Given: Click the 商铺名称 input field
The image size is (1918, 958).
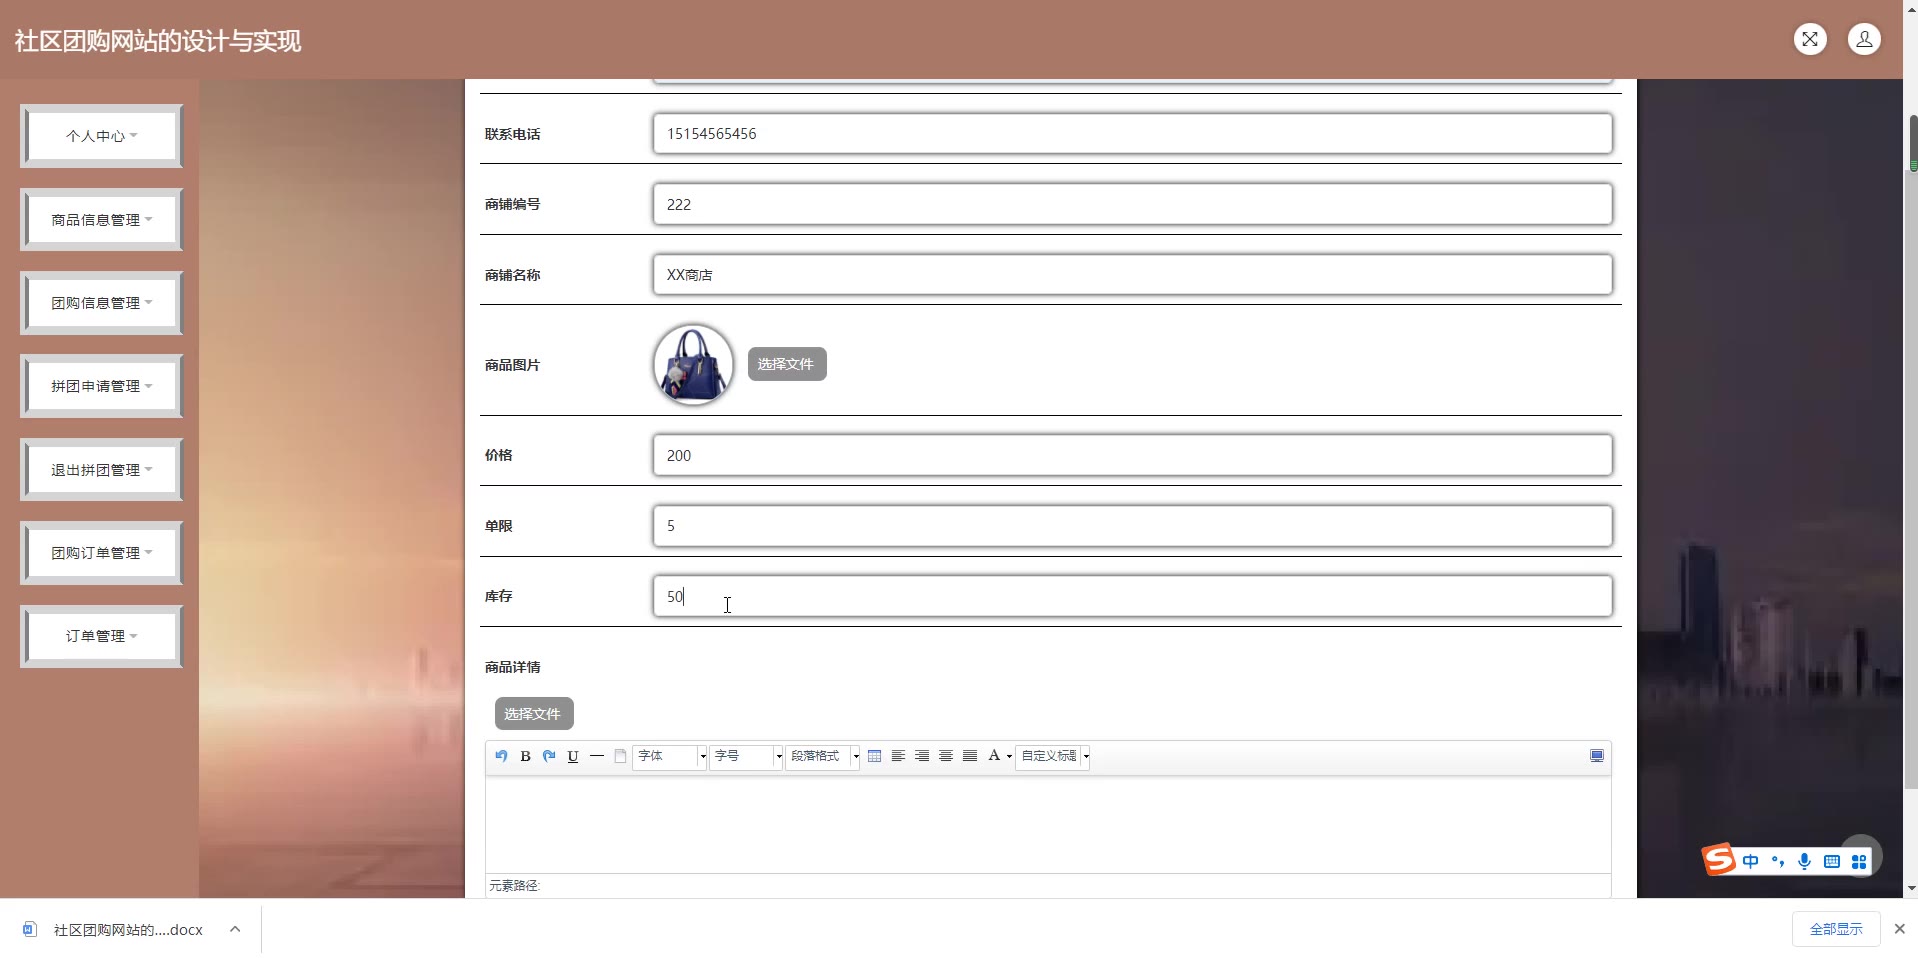Looking at the screenshot, I should pyautogui.click(x=1132, y=275).
